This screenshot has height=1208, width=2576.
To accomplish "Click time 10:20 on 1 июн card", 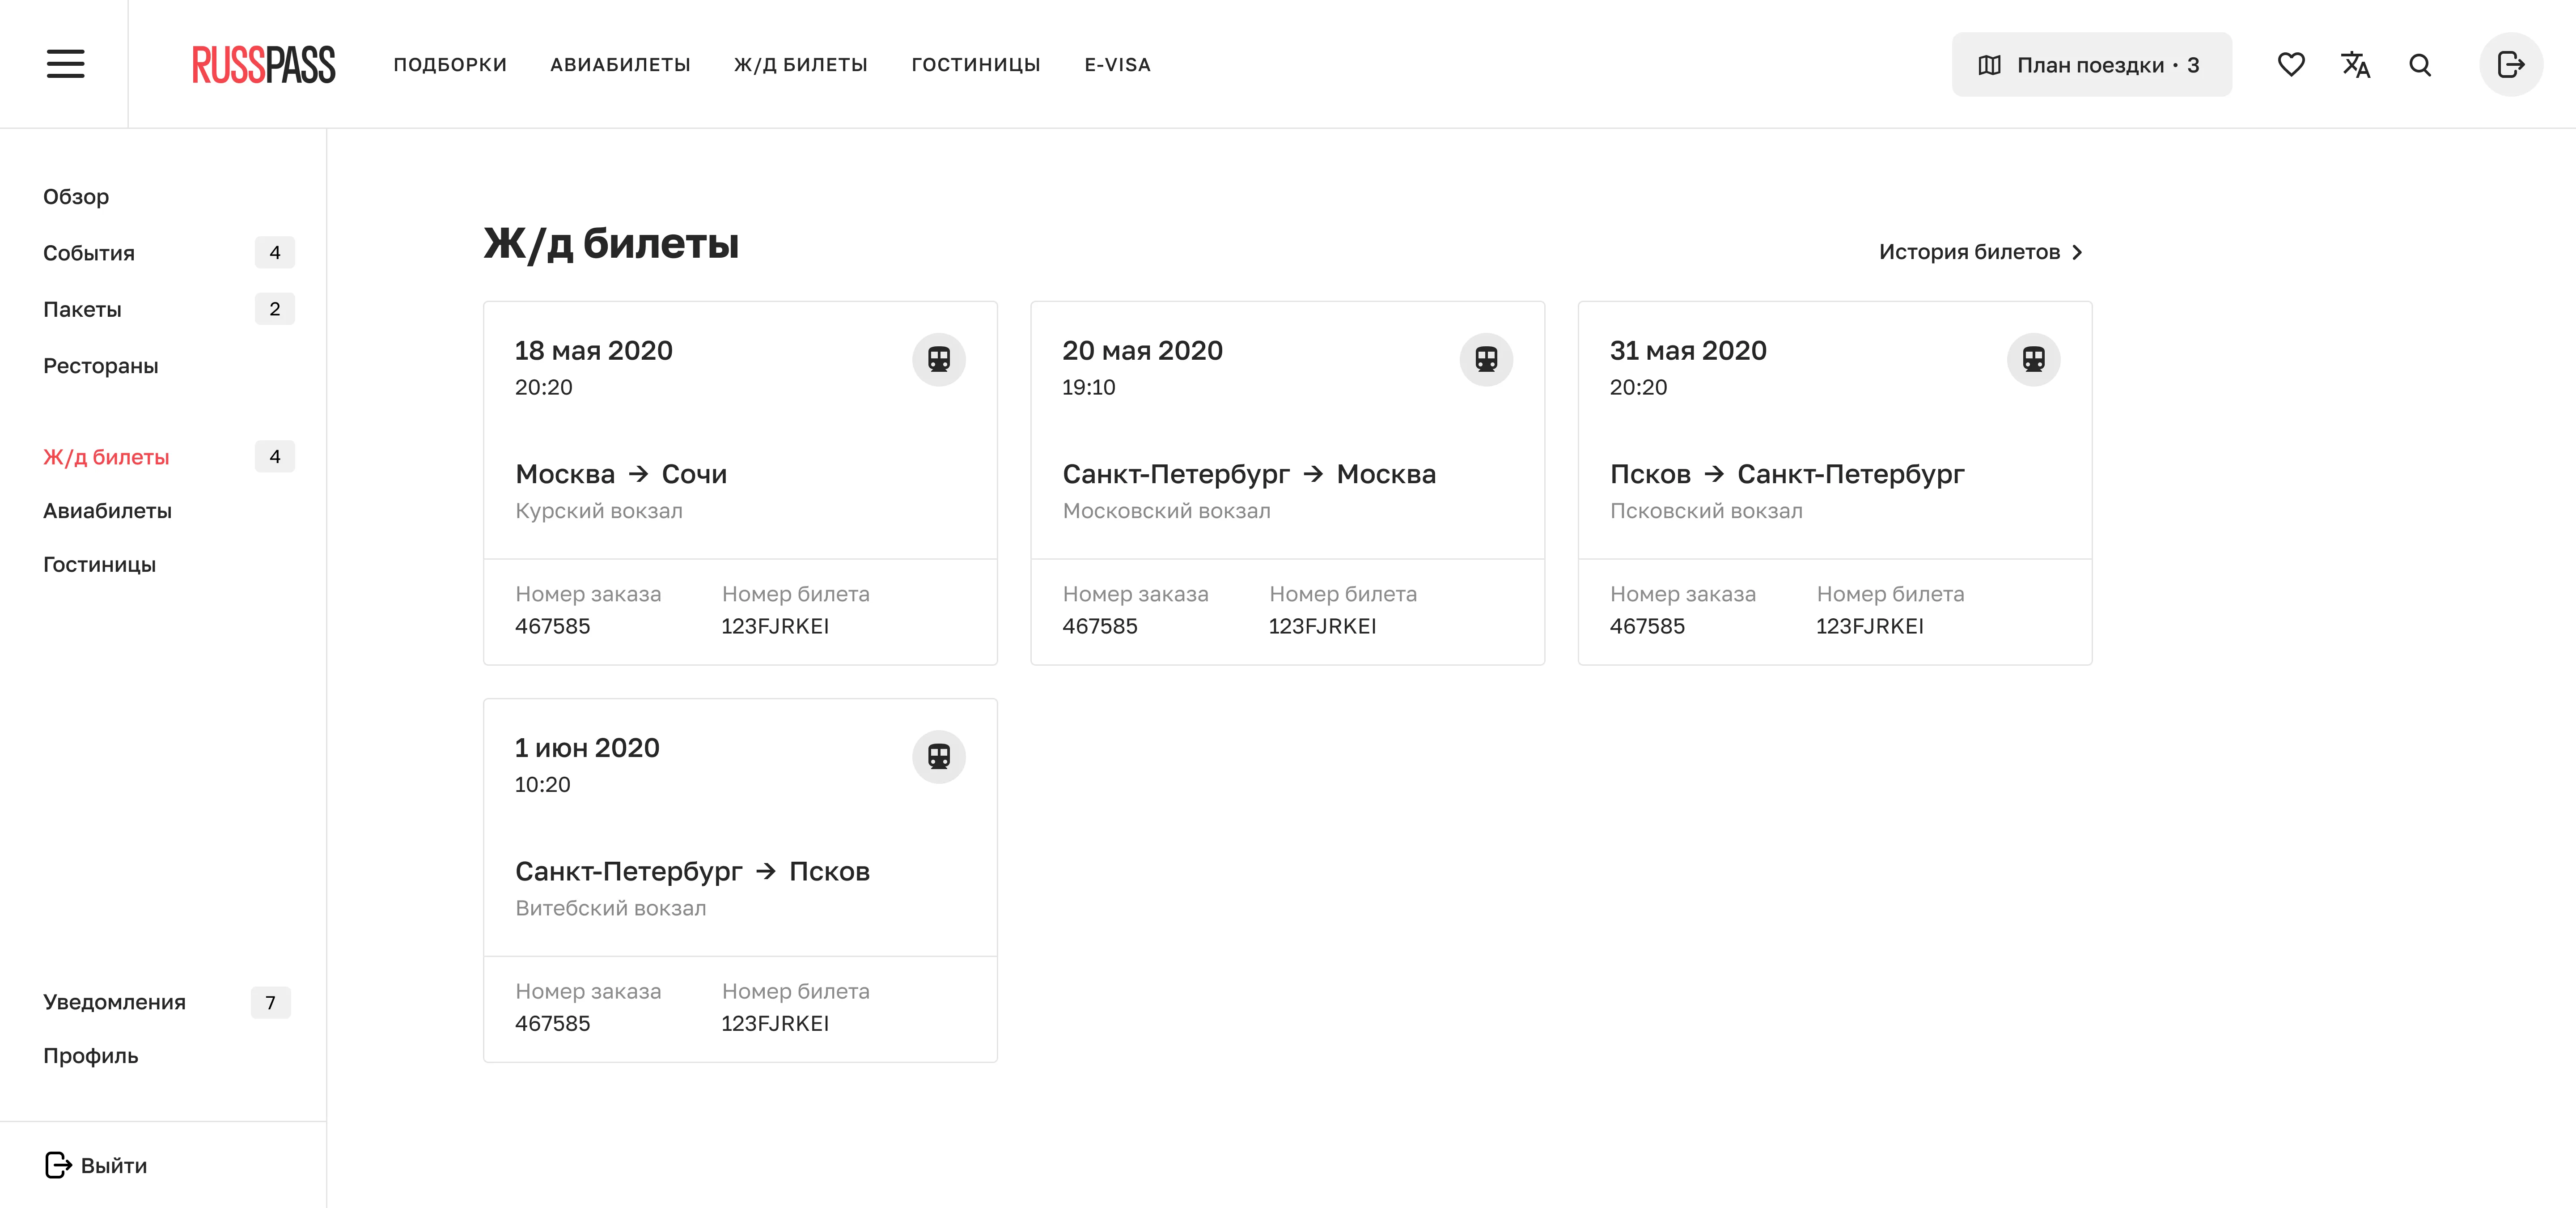I will point(542,785).
